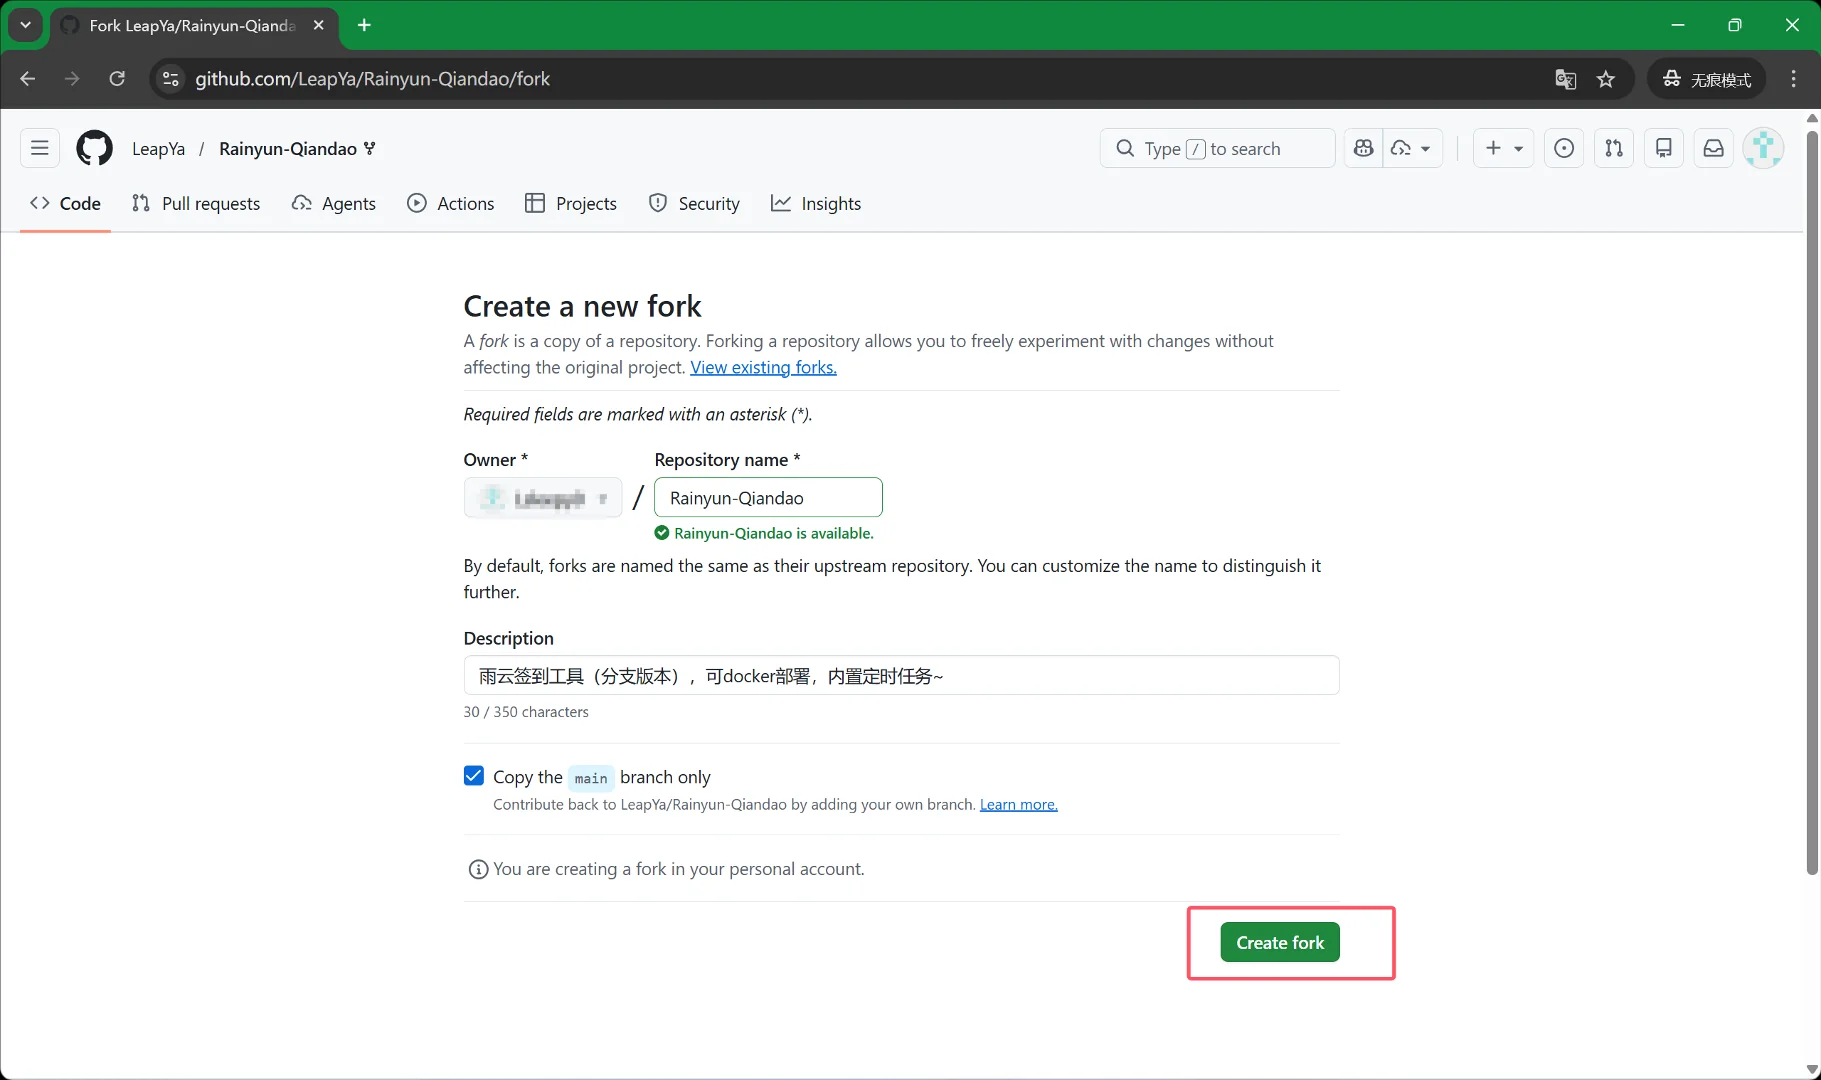Open the Copilot chat icon
This screenshot has height=1080, width=1821.
(1363, 148)
